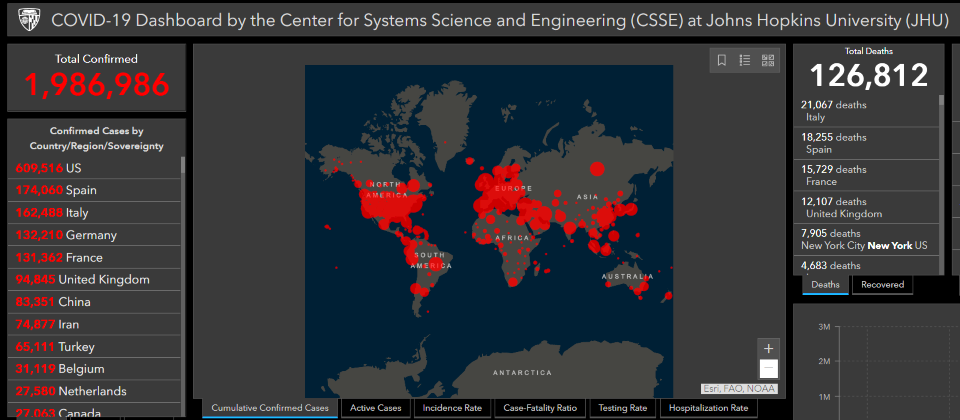Viewport: 960px width, 420px height.
Task: Select China row with 83,351 cases
Action: (94, 302)
